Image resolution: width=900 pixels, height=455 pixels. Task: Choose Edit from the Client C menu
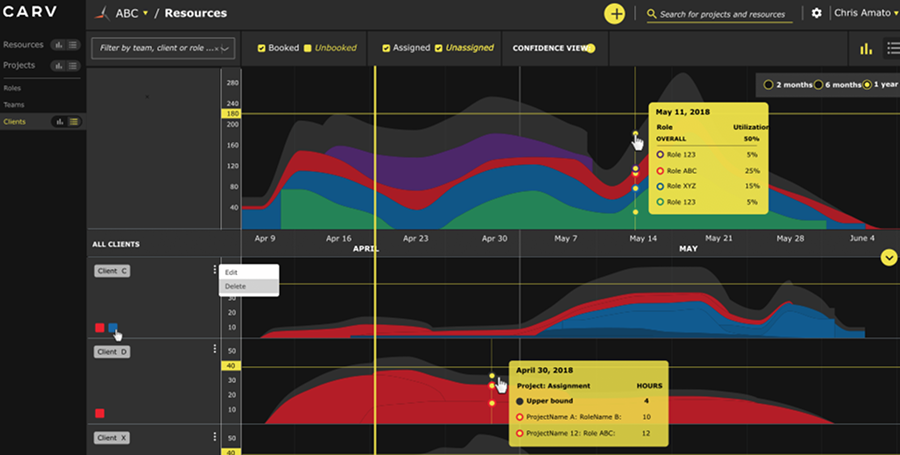(x=232, y=272)
